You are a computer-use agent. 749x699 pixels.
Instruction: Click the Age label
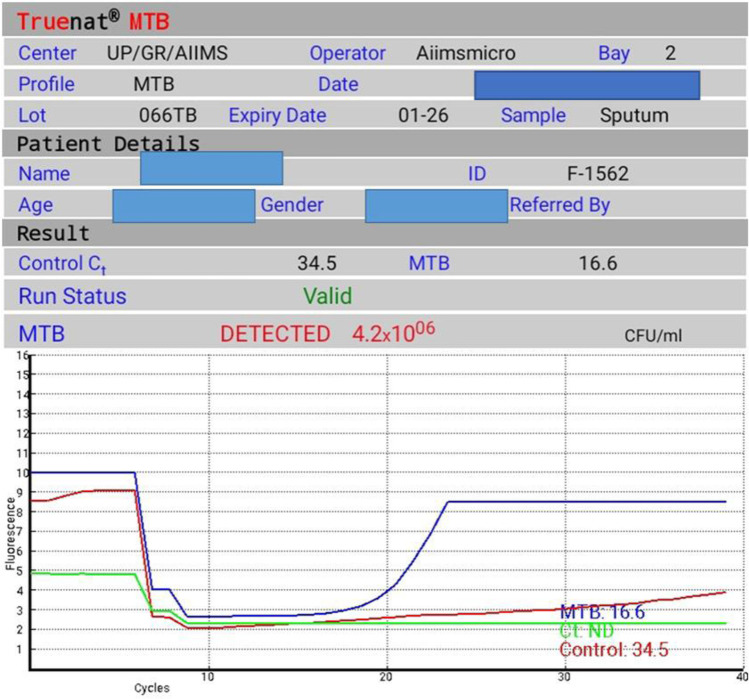click(36, 205)
